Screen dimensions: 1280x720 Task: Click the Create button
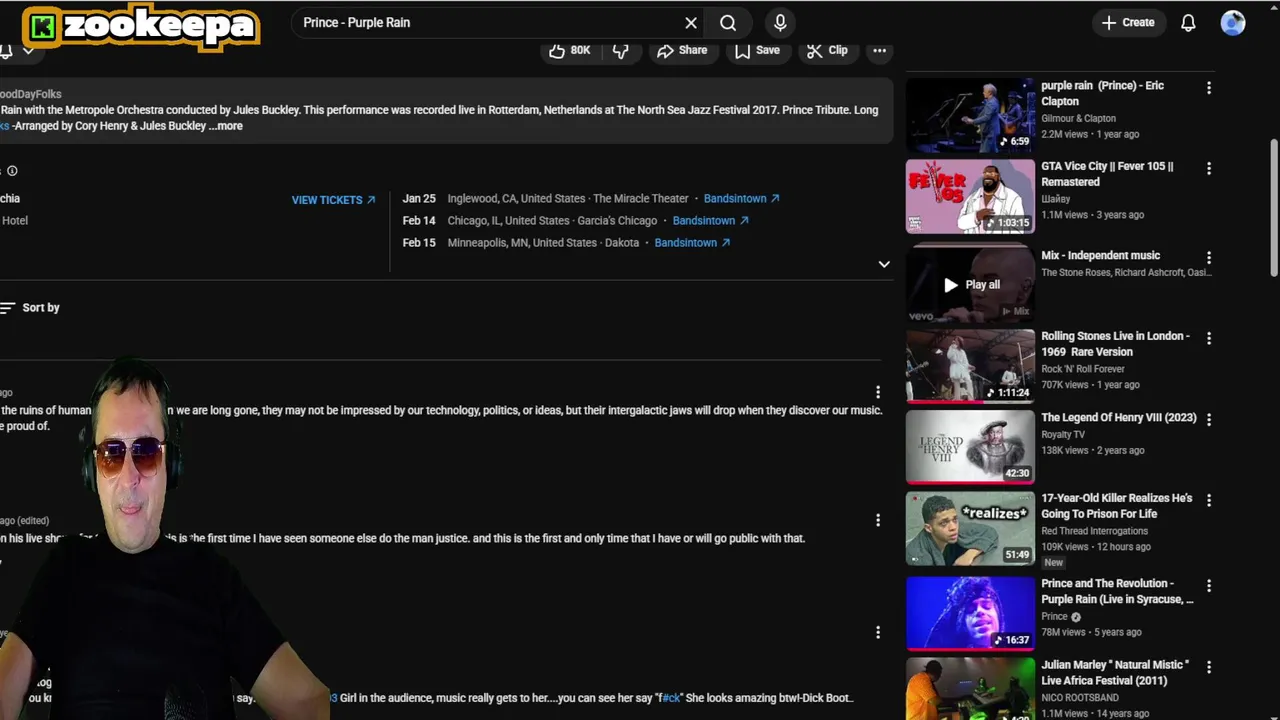[1128, 23]
